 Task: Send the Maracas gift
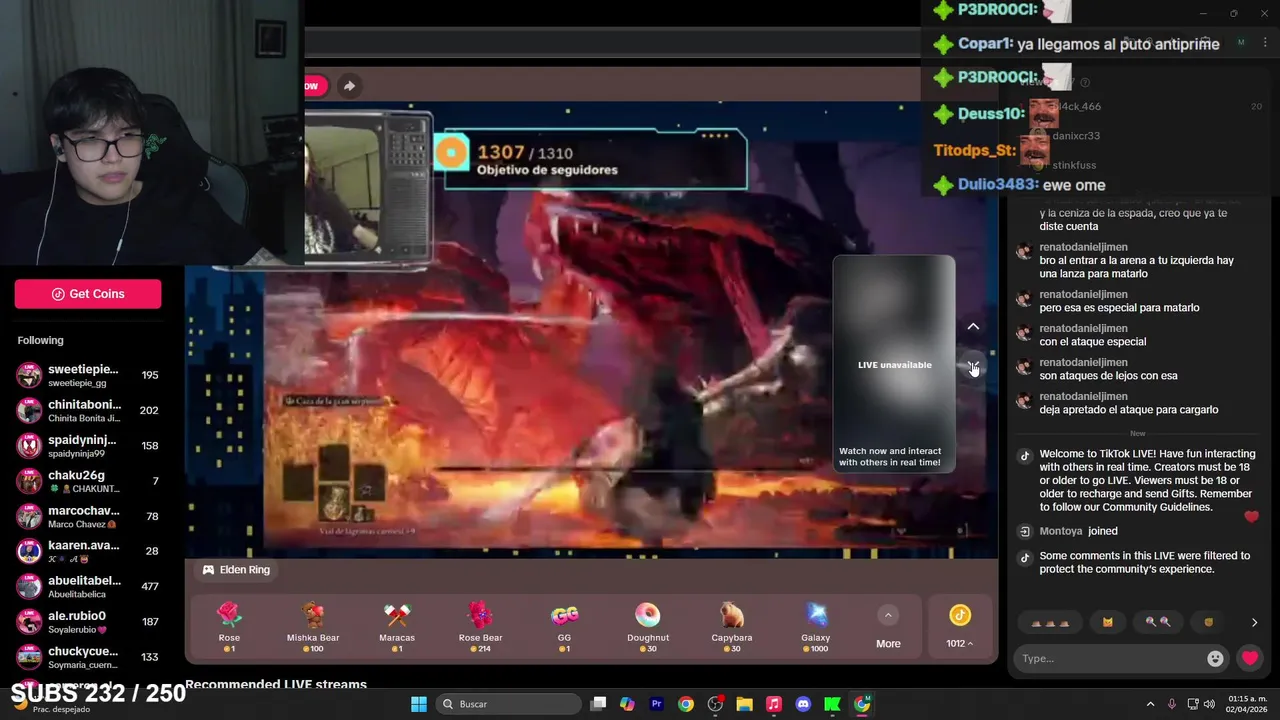pos(397,627)
